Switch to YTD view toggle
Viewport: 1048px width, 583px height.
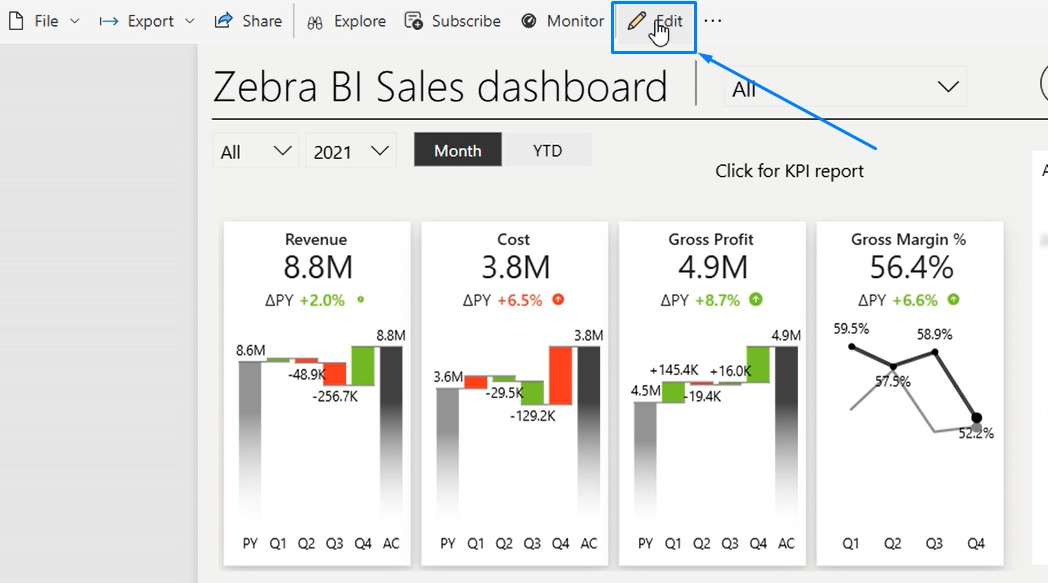pyautogui.click(x=547, y=151)
